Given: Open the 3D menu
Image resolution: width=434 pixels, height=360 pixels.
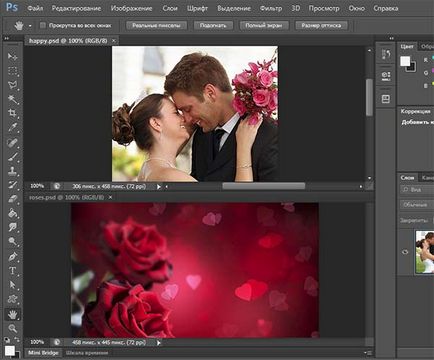Looking at the screenshot, I should [x=296, y=8].
